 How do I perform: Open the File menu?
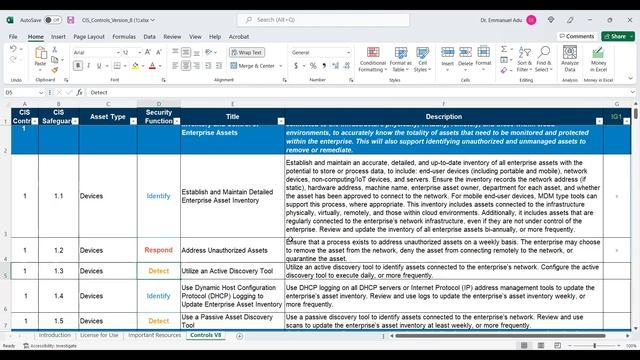[x=13, y=37]
